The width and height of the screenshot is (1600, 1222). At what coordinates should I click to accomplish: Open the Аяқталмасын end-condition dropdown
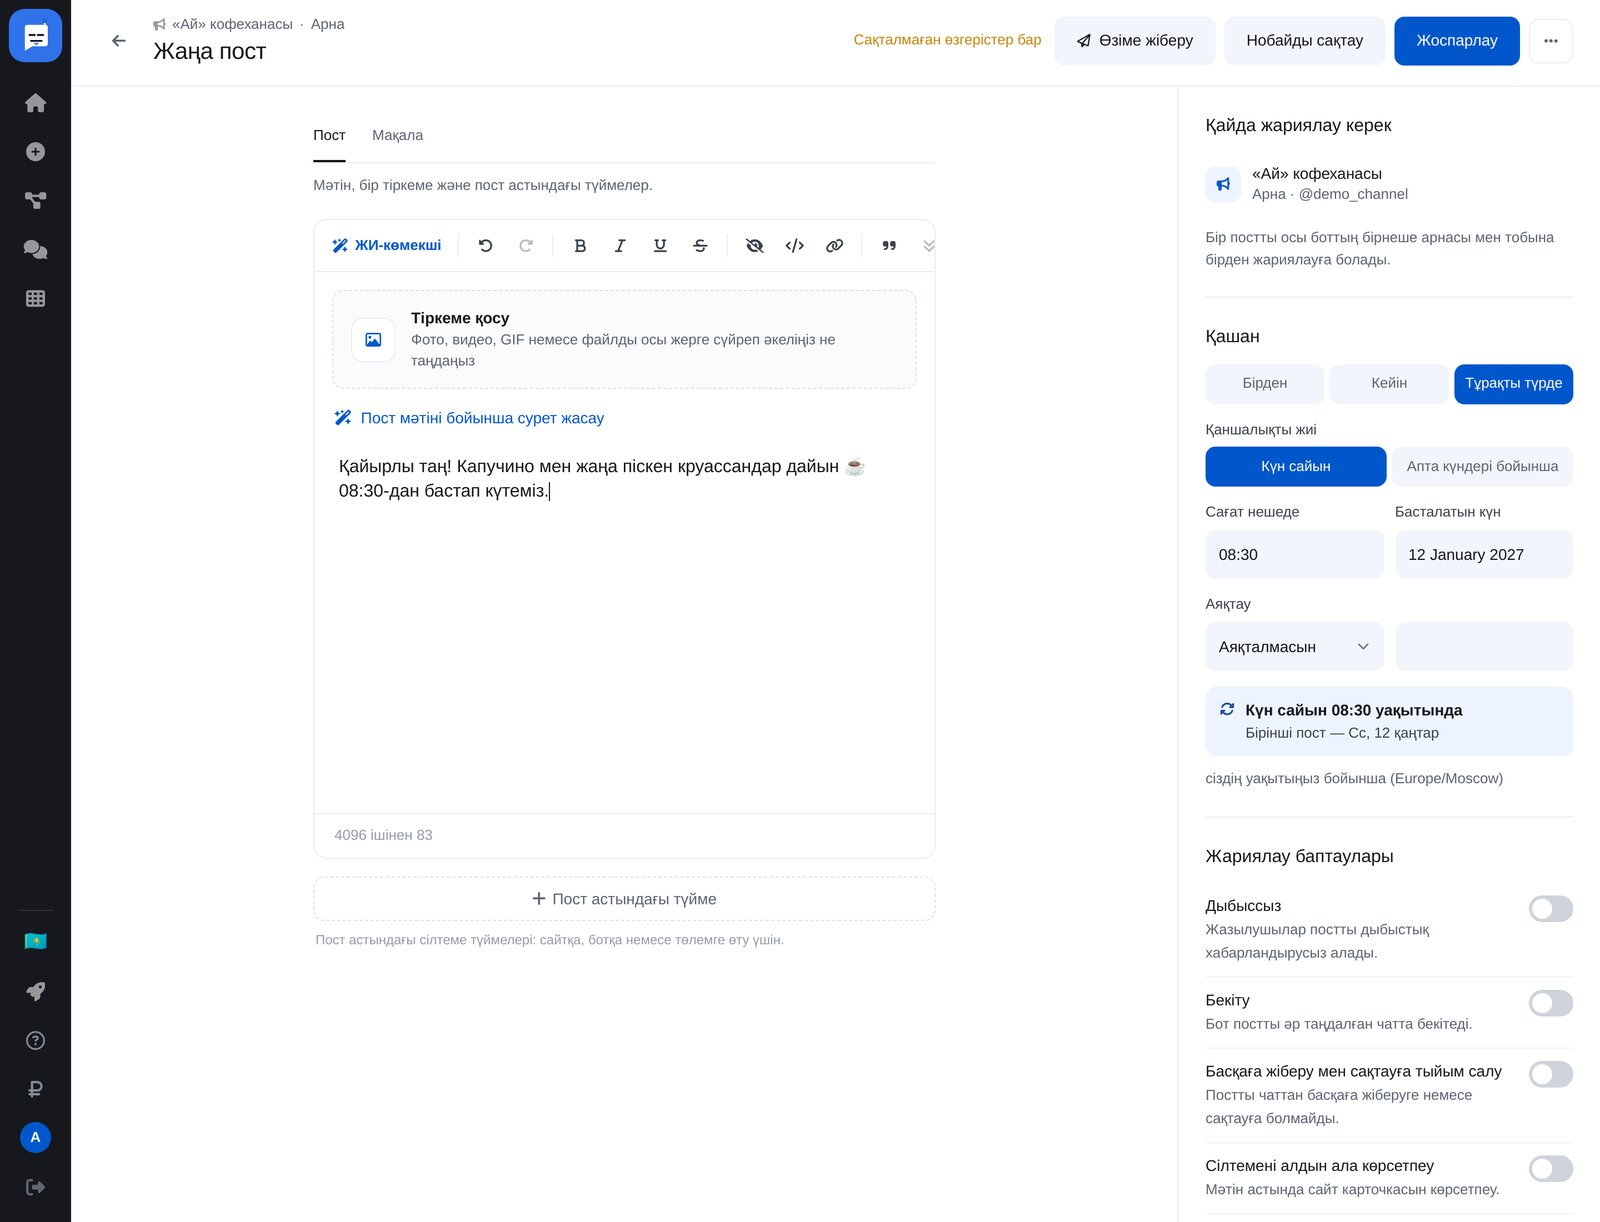(x=1294, y=647)
